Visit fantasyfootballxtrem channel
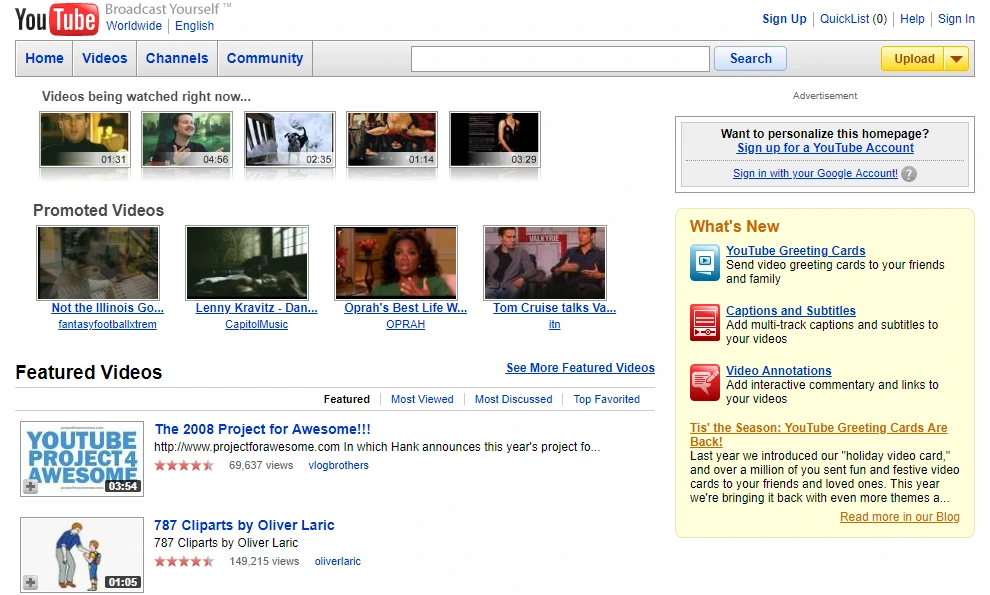990x595 pixels. pos(107,324)
